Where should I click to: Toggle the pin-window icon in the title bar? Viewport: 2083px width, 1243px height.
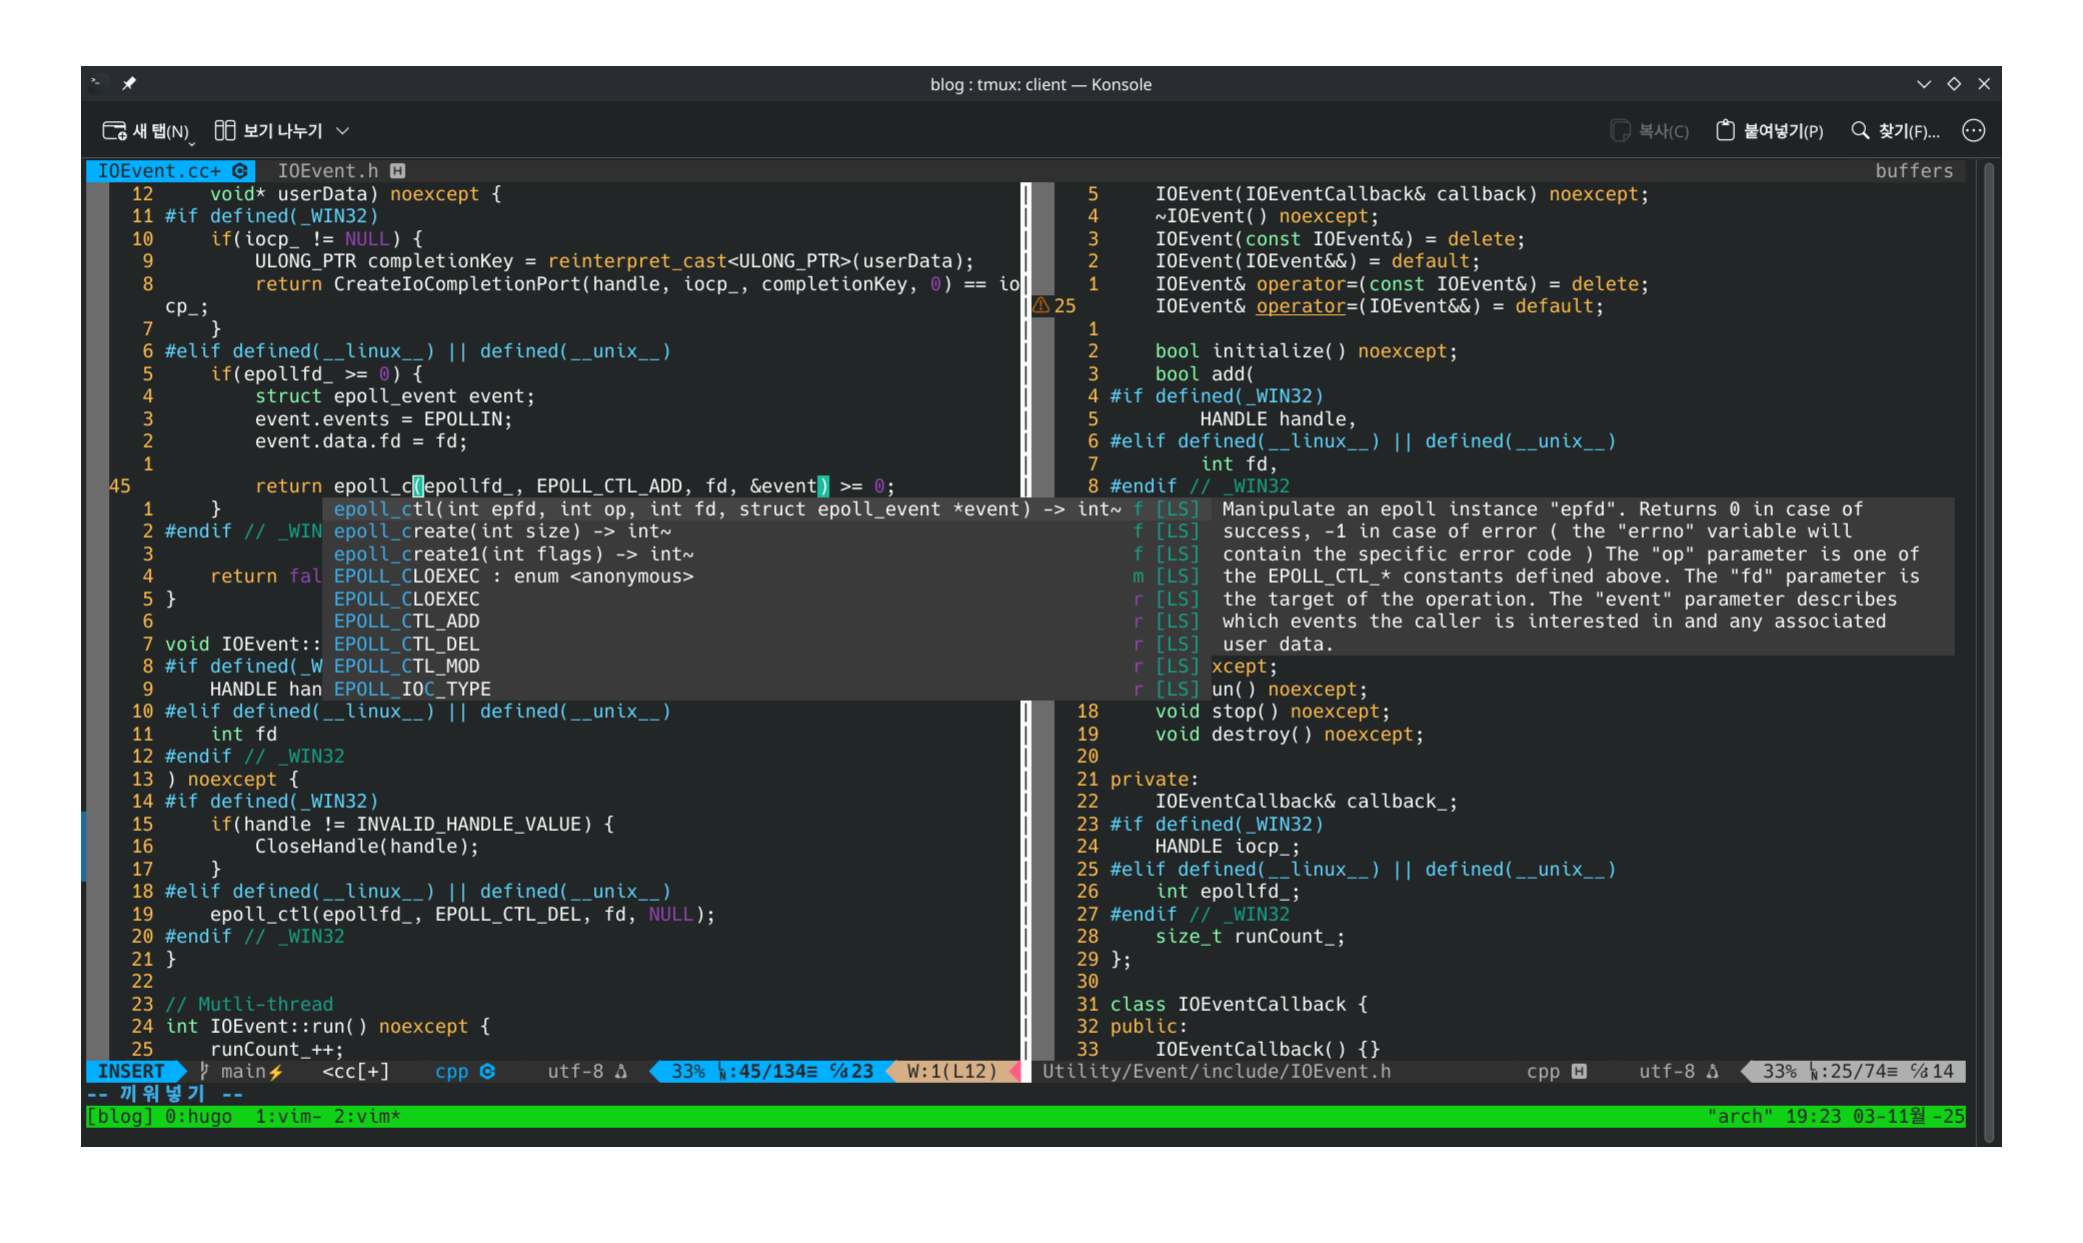[x=129, y=84]
